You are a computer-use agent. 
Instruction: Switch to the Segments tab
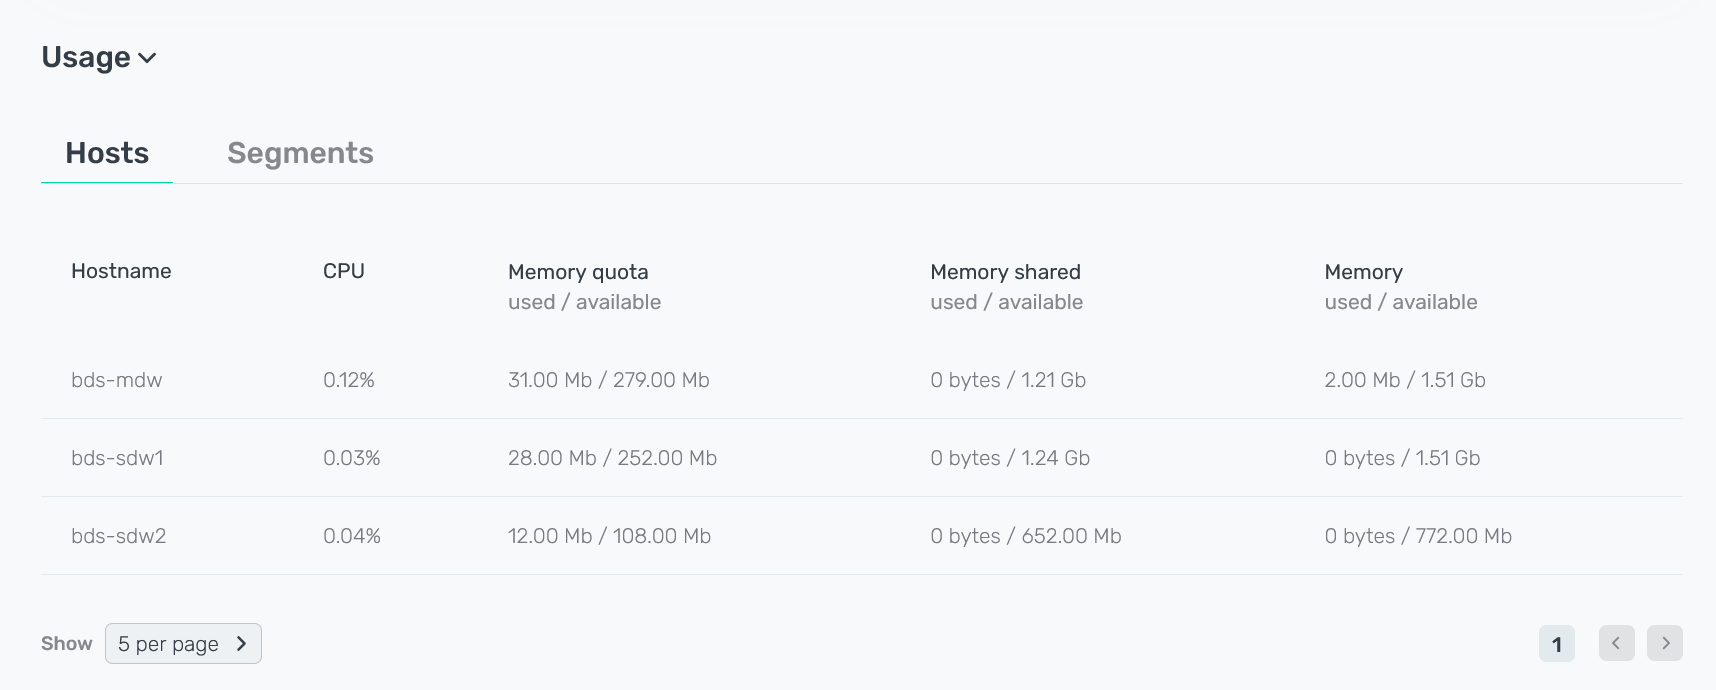pos(300,152)
